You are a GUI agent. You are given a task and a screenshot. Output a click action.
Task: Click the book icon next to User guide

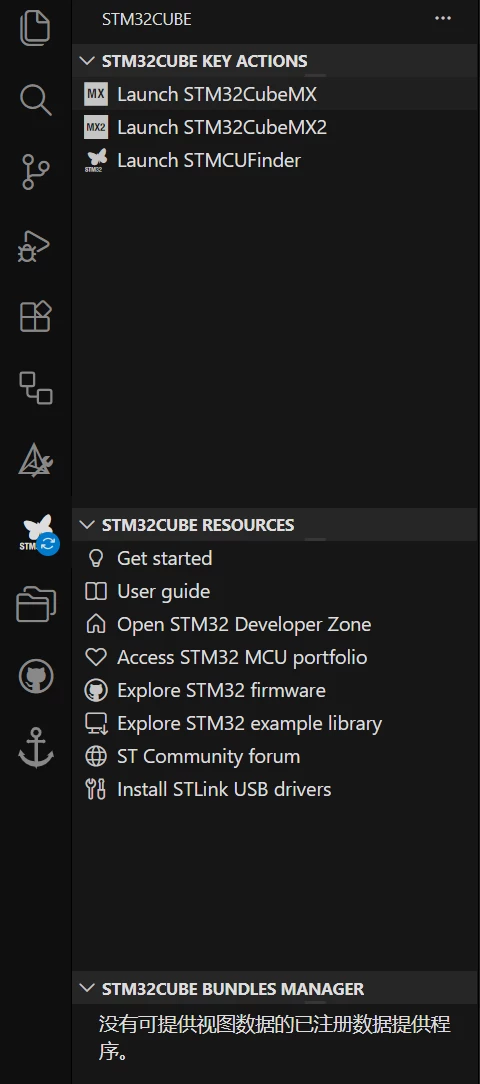[95, 591]
